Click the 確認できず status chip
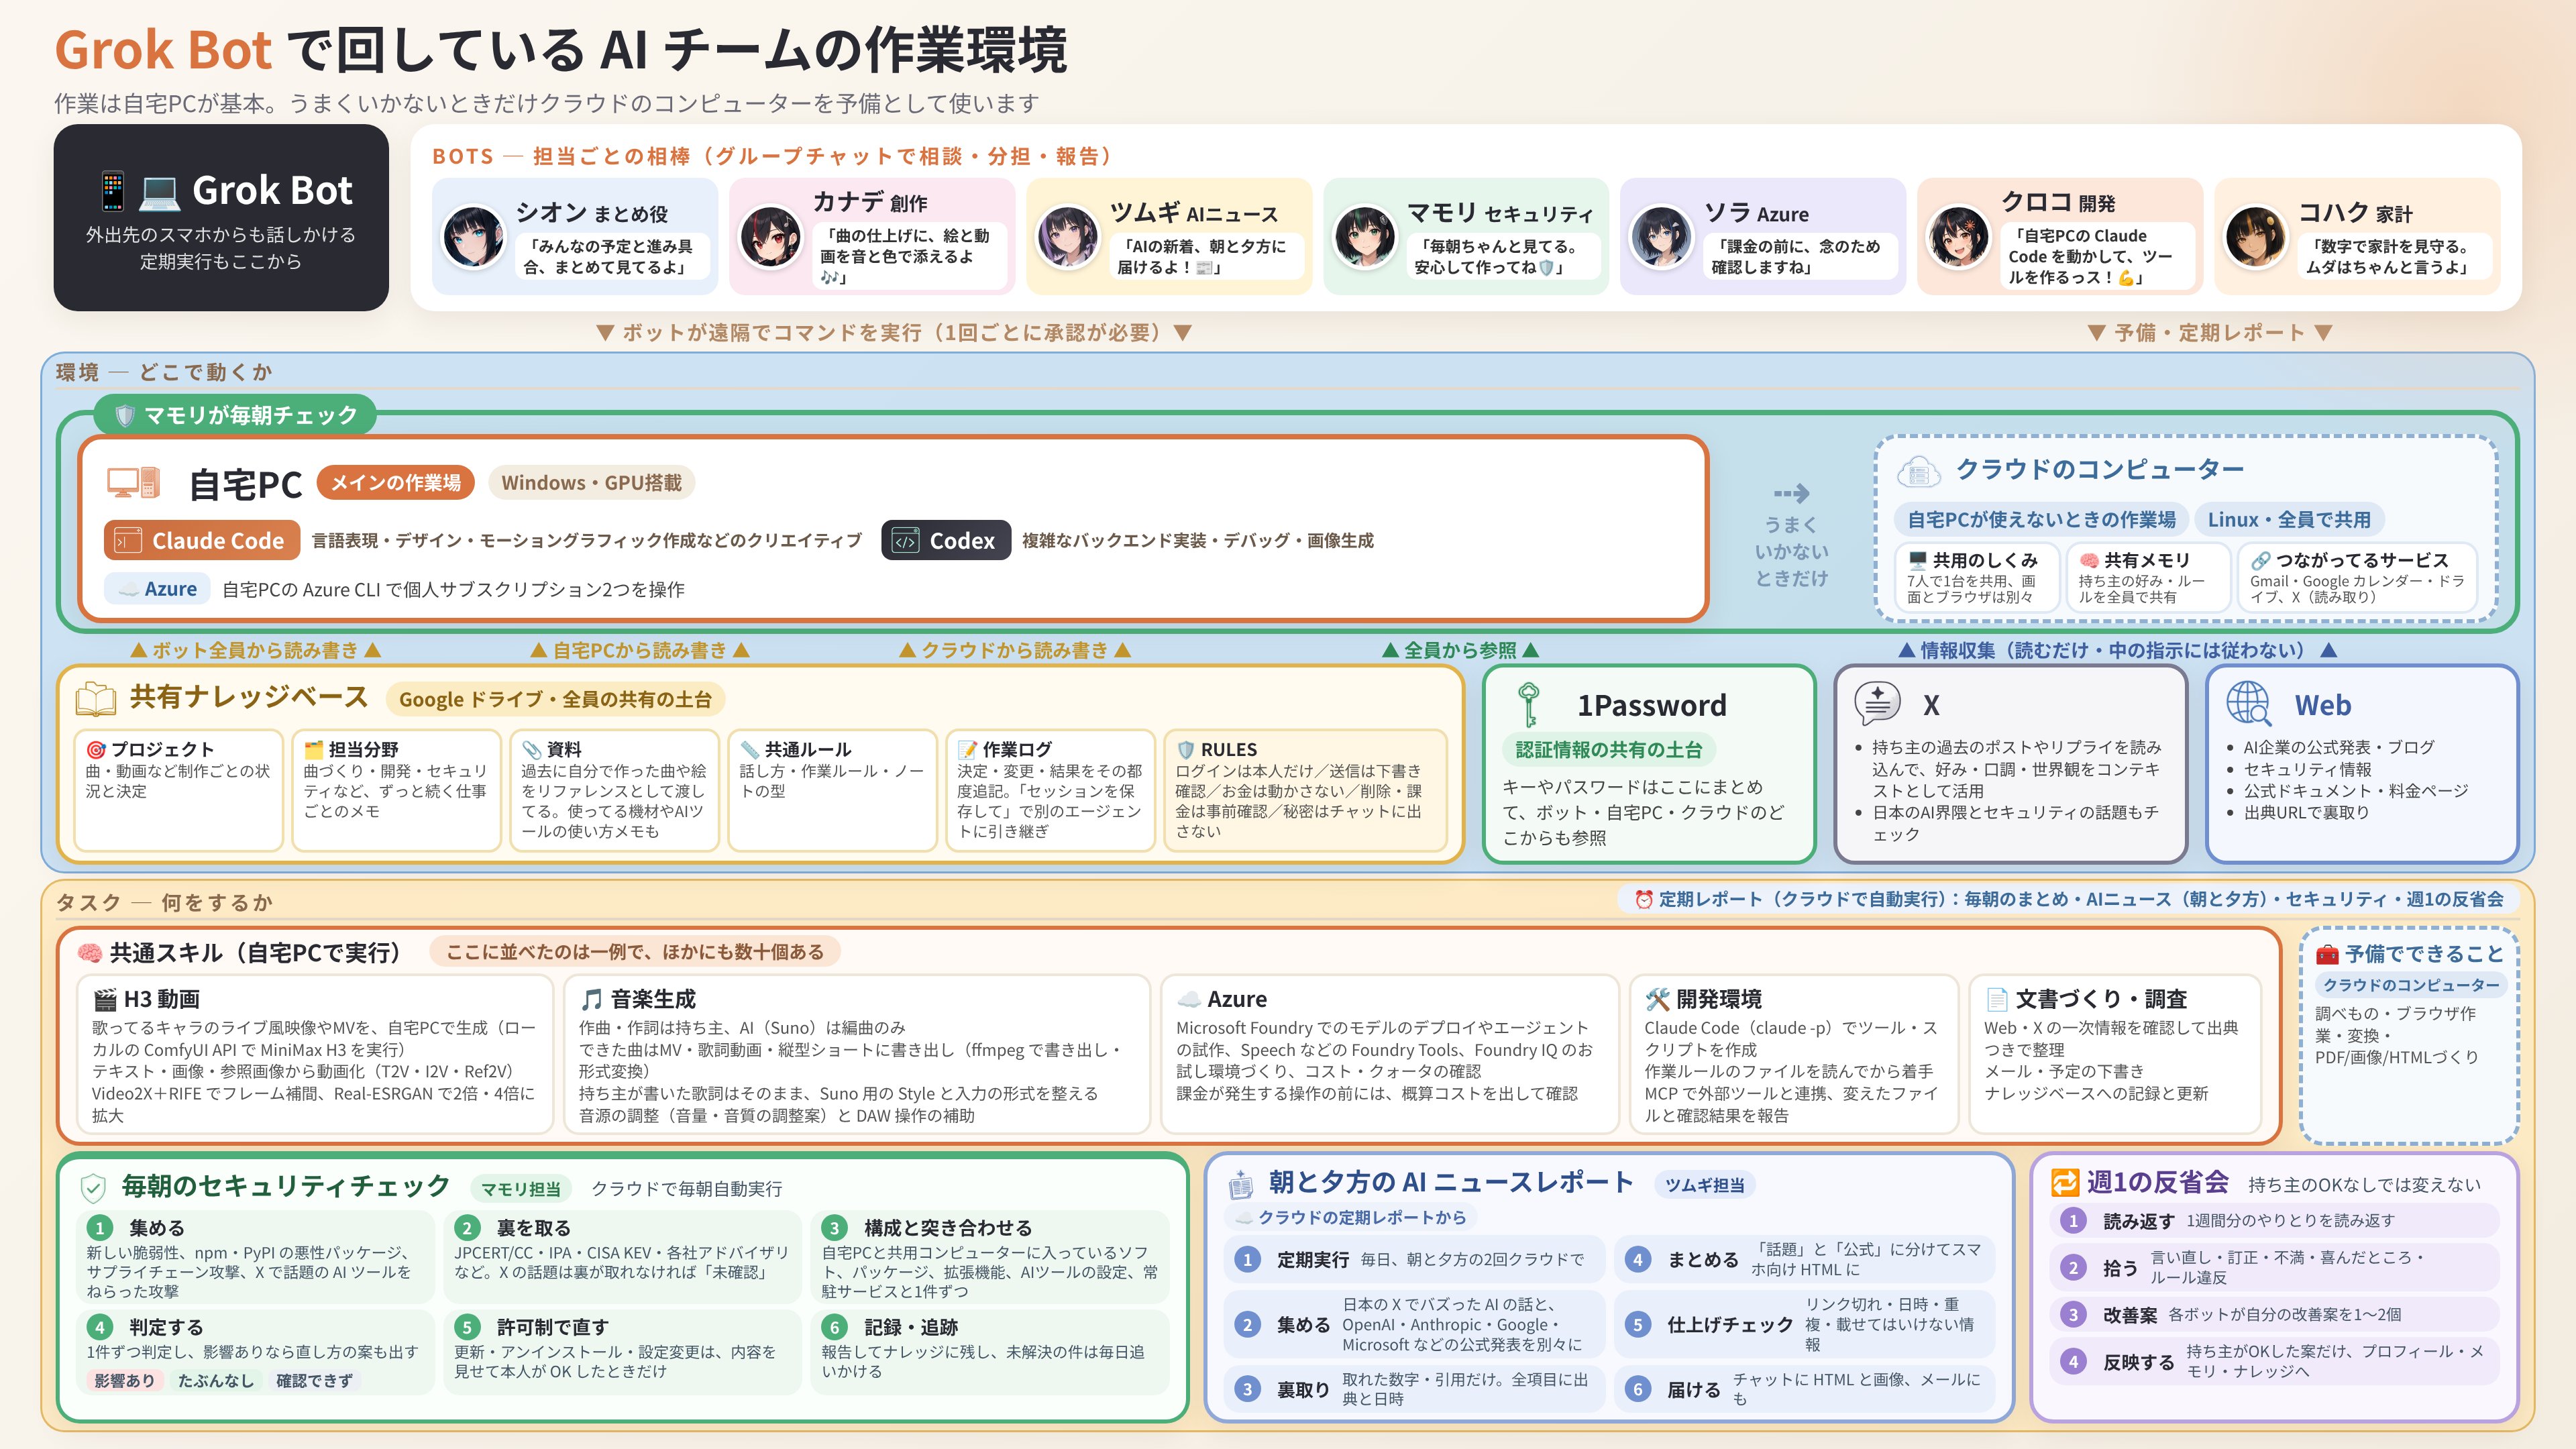Image resolution: width=2576 pixels, height=1449 pixels. (314, 1381)
